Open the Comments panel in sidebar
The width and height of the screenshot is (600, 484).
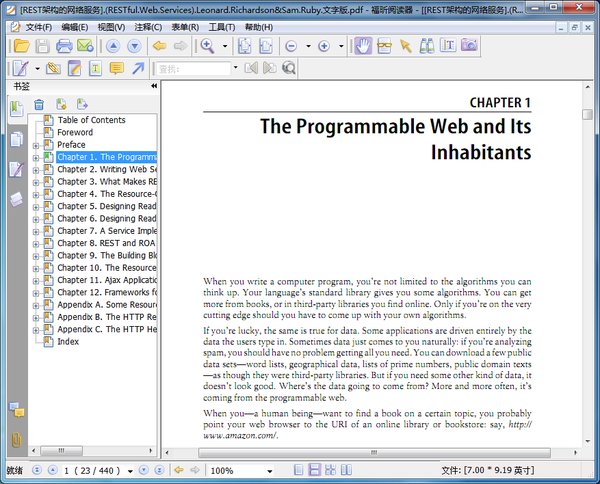[x=16, y=410]
